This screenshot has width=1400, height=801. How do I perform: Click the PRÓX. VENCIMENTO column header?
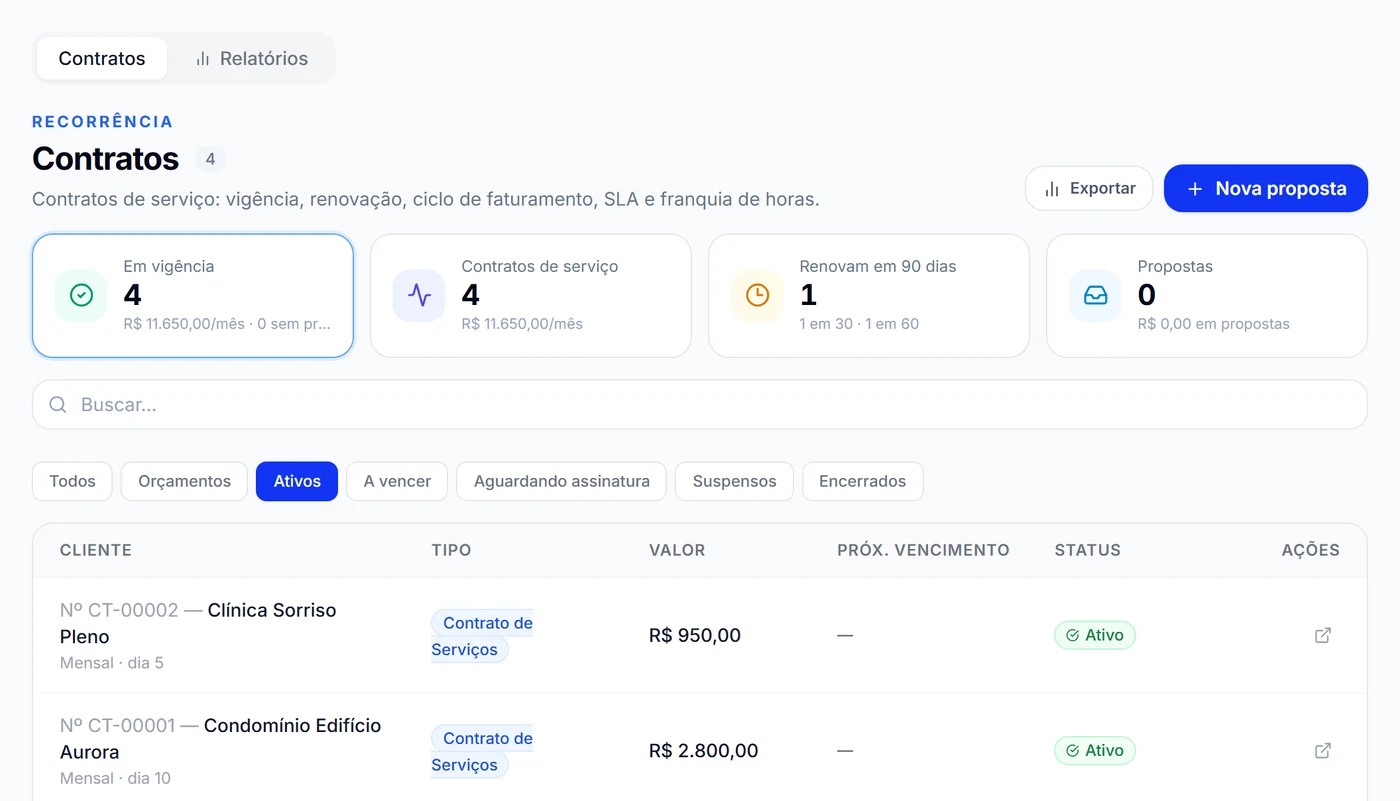pos(923,550)
